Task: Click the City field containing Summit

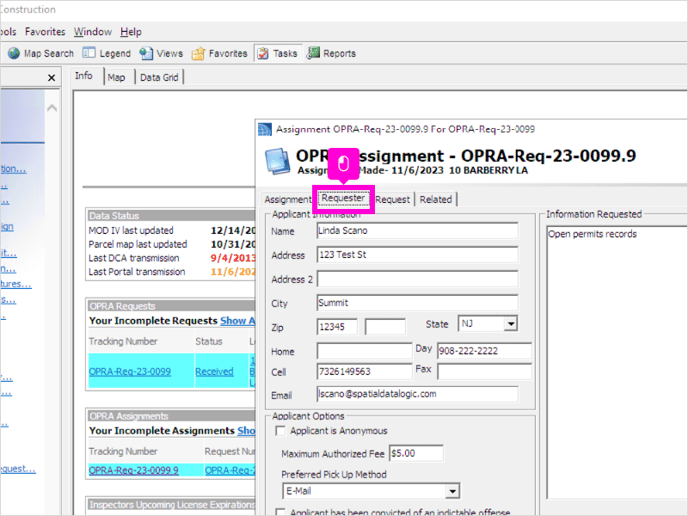Action: [x=417, y=303]
